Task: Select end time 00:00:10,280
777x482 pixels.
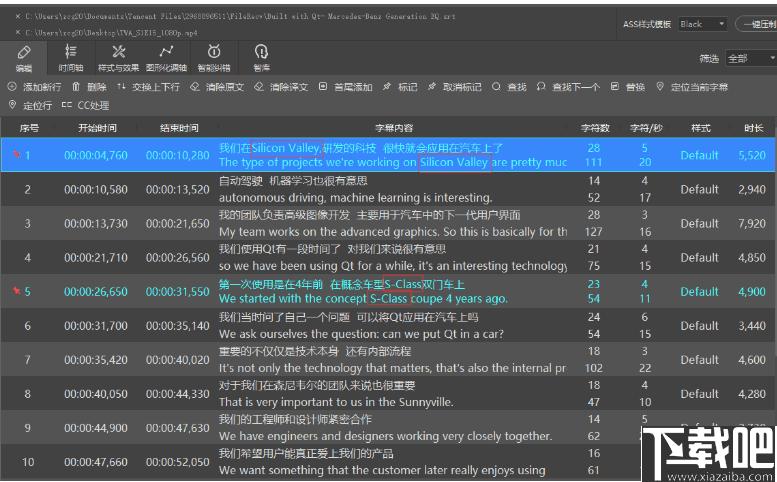Action: [x=177, y=155]
